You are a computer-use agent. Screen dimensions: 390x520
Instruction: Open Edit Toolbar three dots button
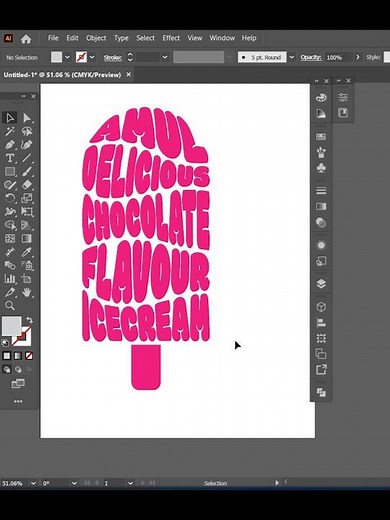pos(18,401)
